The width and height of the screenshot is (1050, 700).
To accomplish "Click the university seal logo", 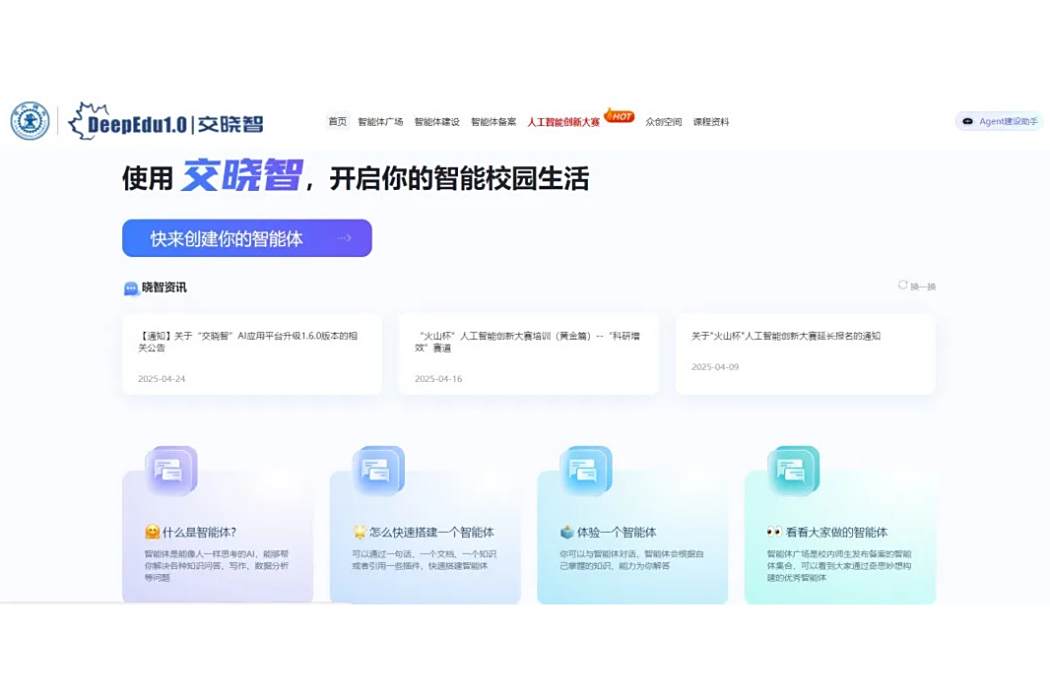I will click(x=30, y=121).
